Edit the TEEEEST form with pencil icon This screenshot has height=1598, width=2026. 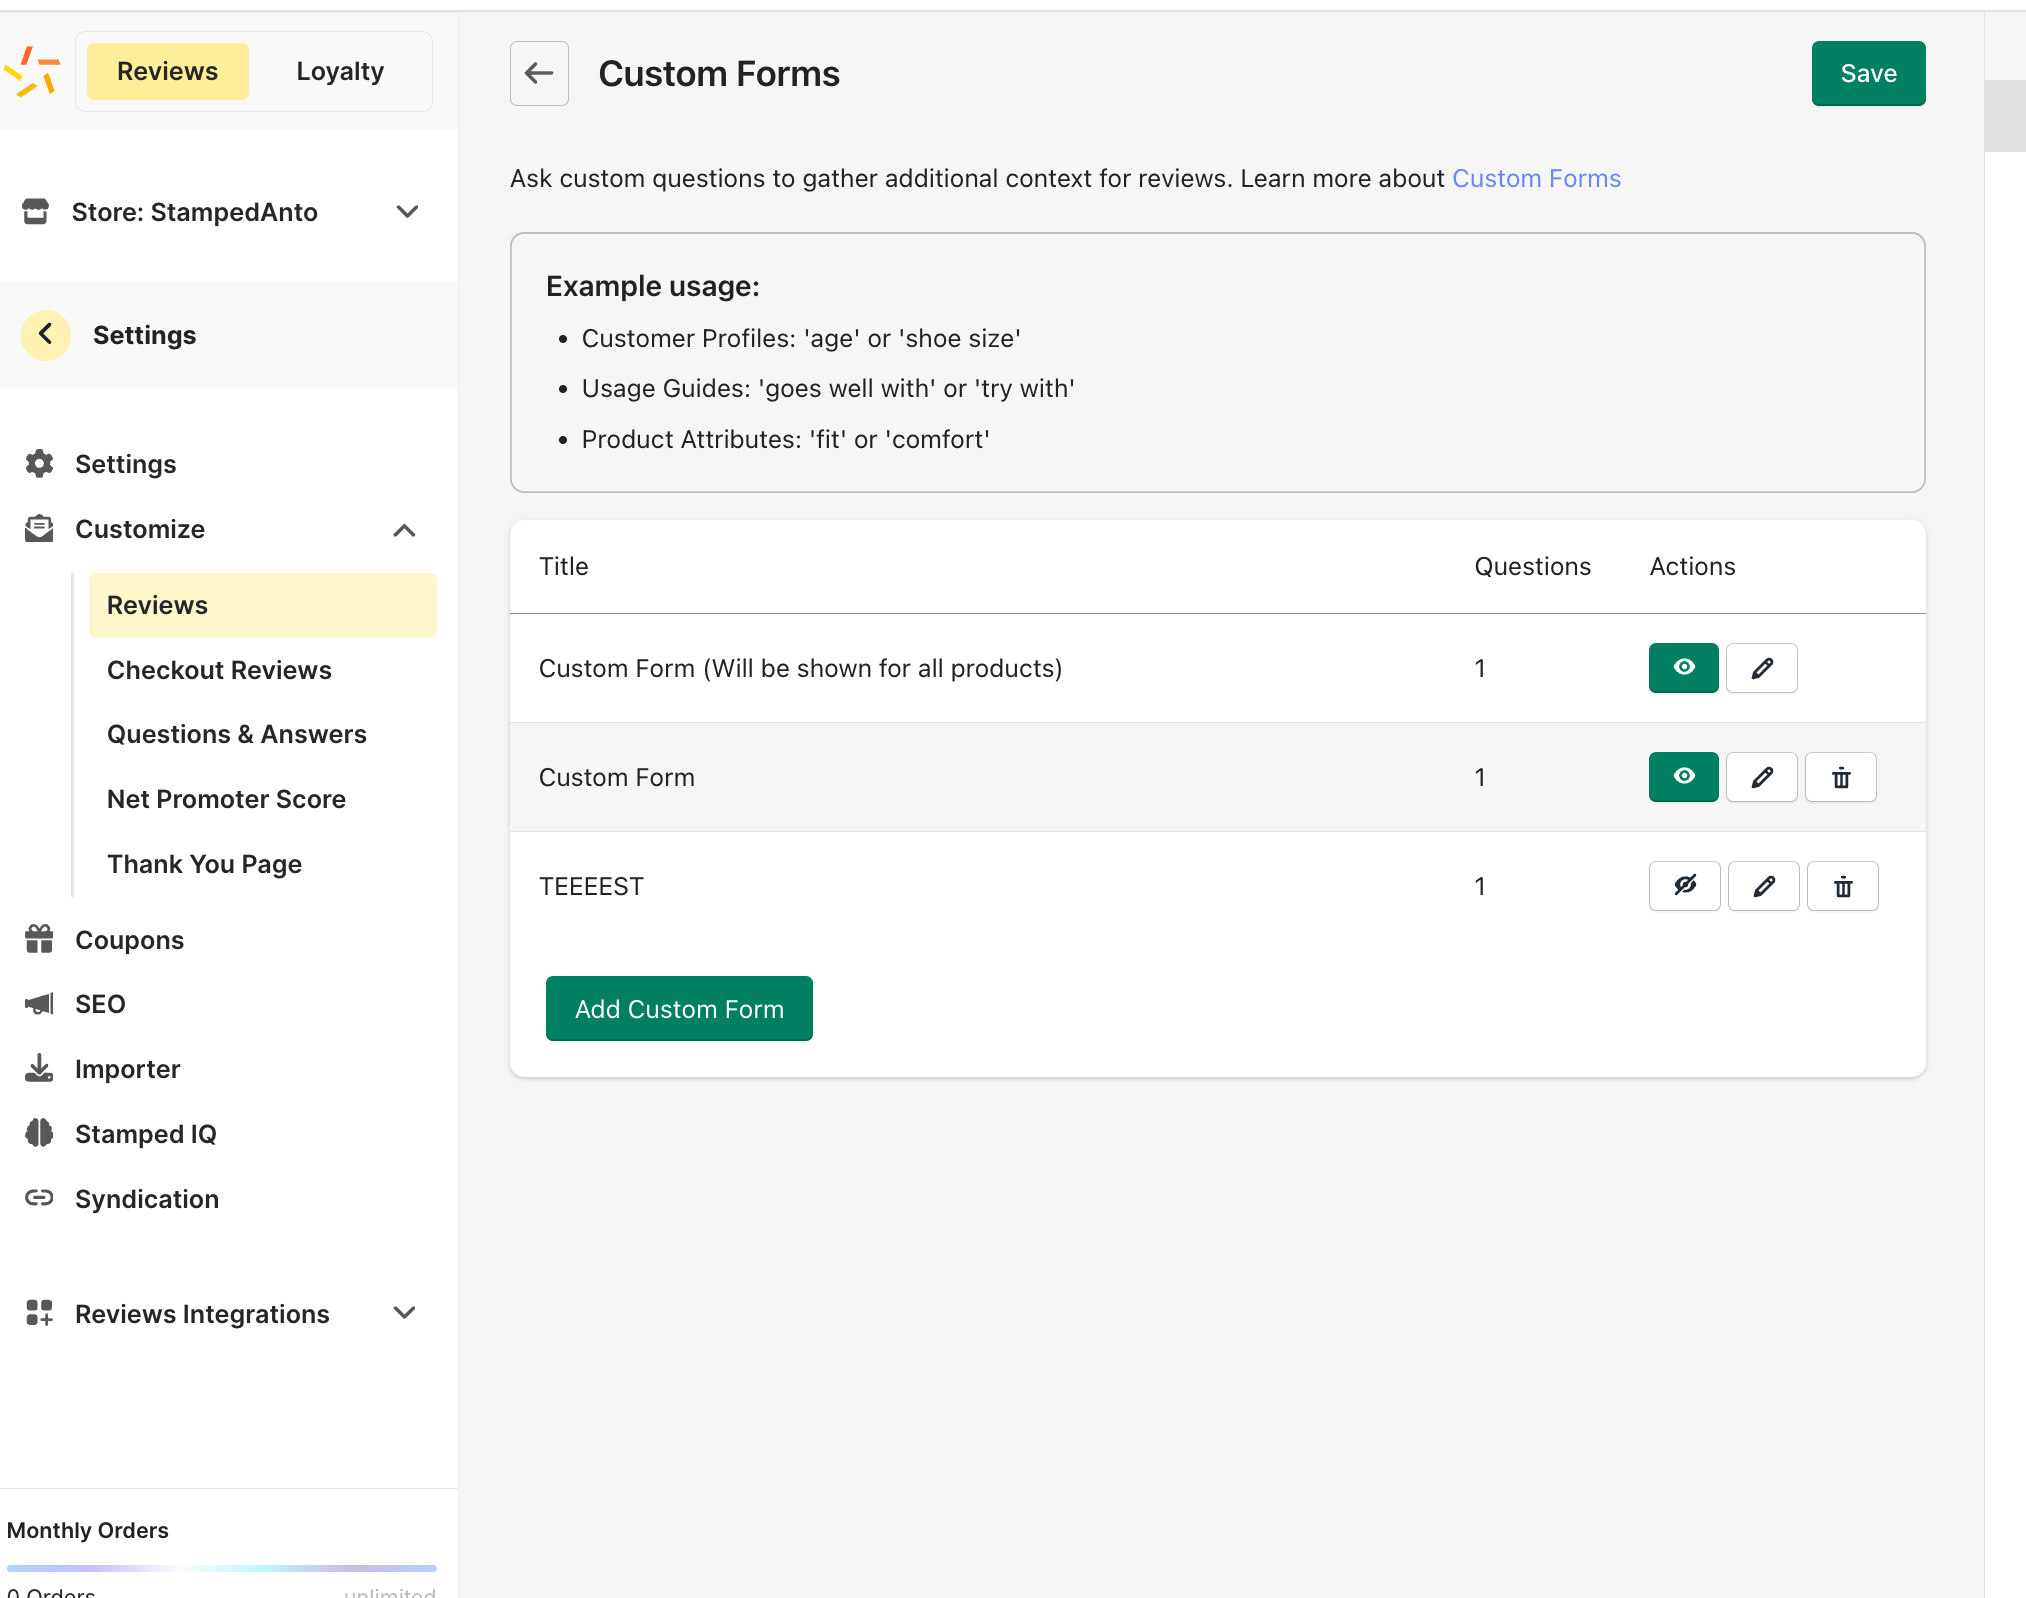[1763, 886]
